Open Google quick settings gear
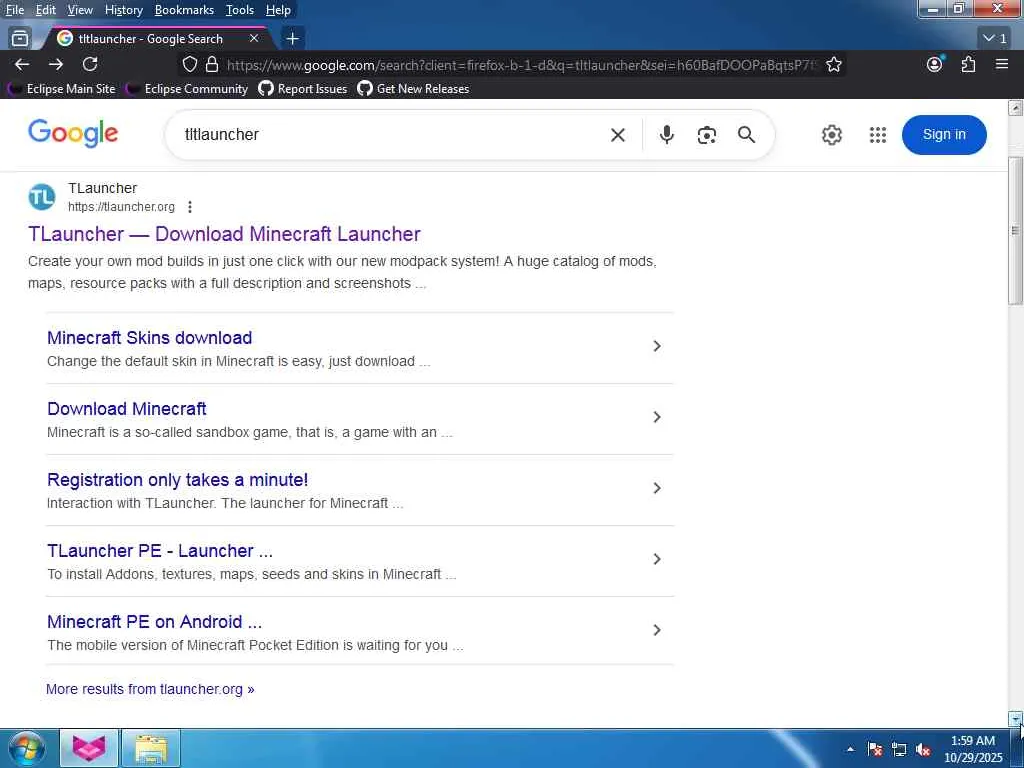This screenshot has width=1024, height=768. click(x=831, y=135)
